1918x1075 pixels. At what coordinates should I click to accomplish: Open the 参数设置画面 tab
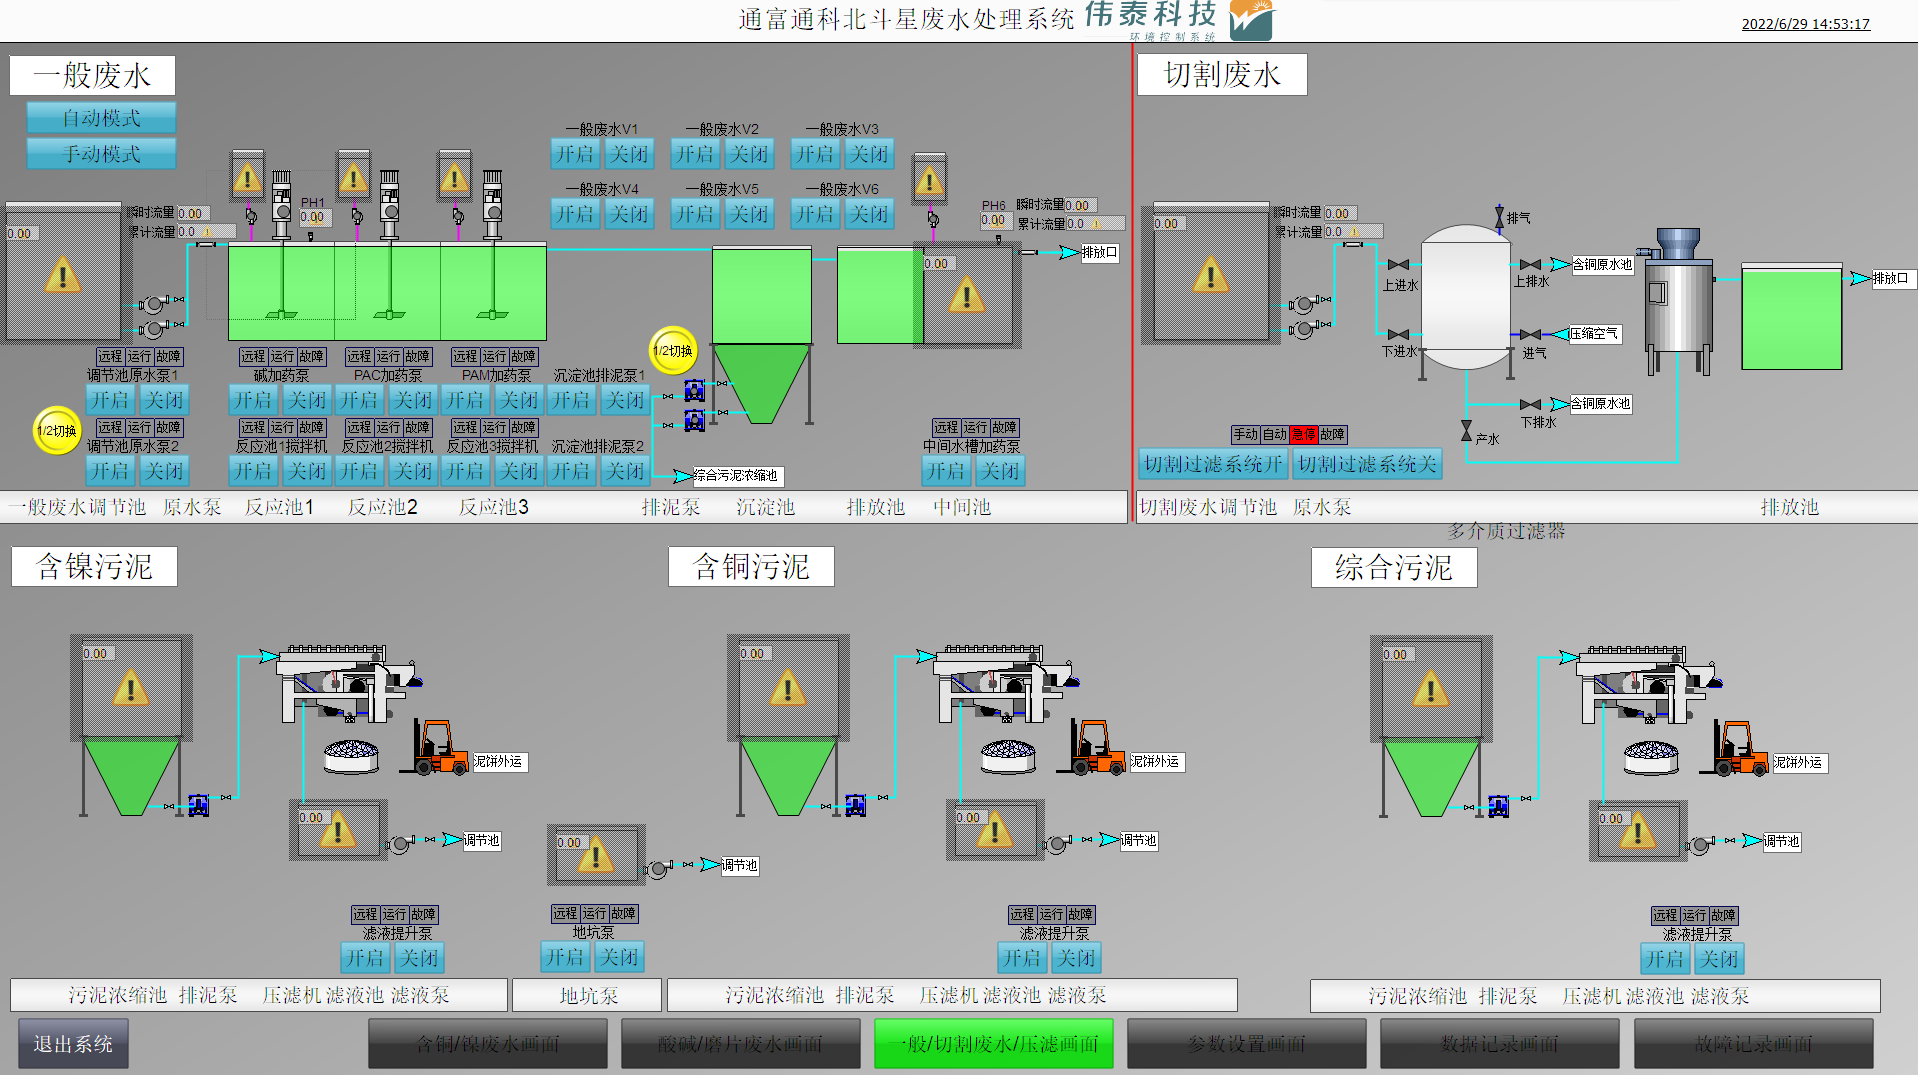pyautogui.click(x=1246, y=1044)
